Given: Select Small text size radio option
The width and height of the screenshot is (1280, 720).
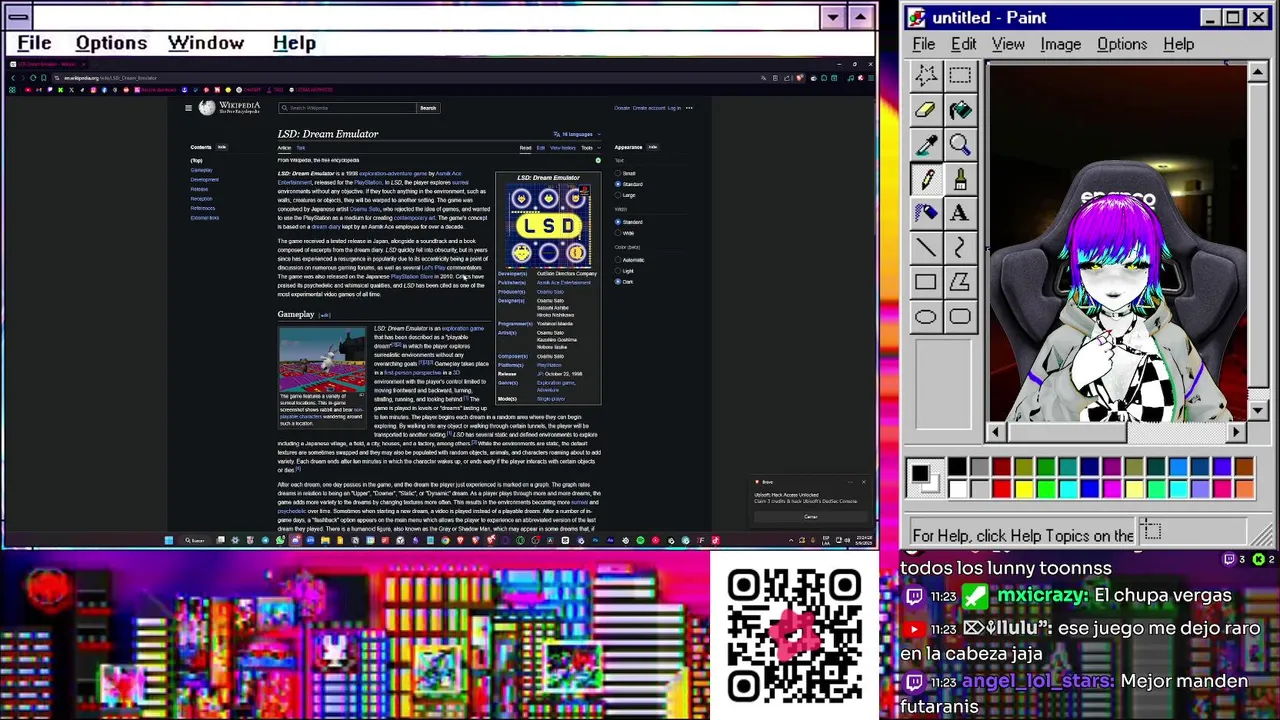Looking at the screenshot, I should click(x=618, y=174).
